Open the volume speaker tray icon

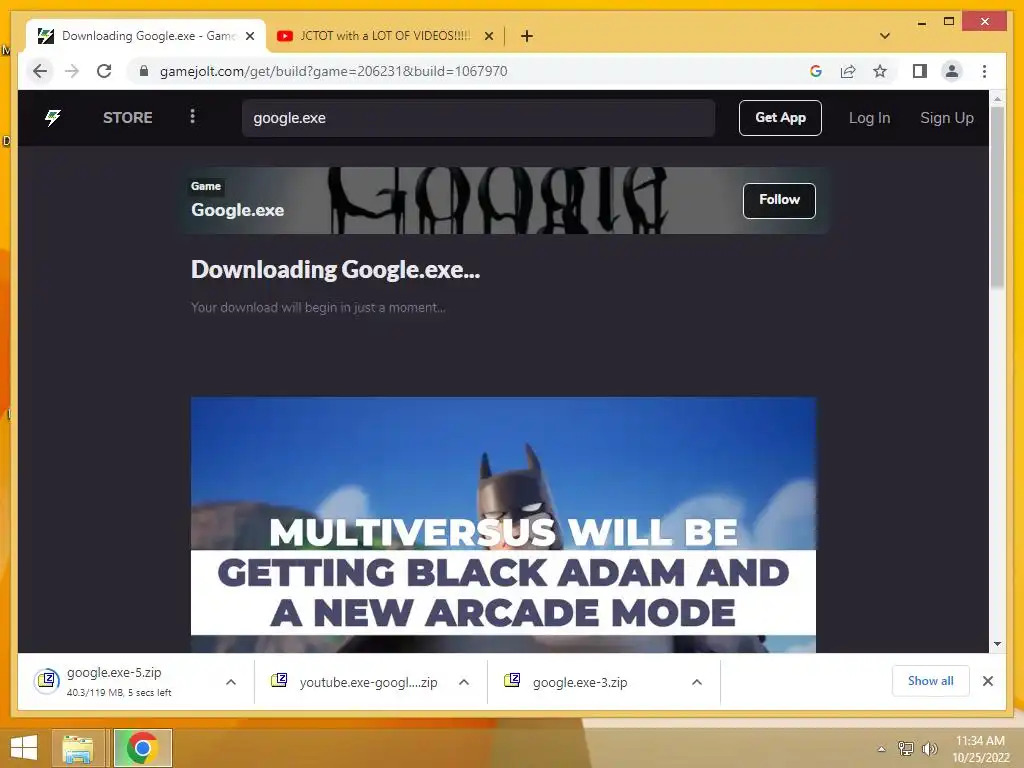pos(929,748)
